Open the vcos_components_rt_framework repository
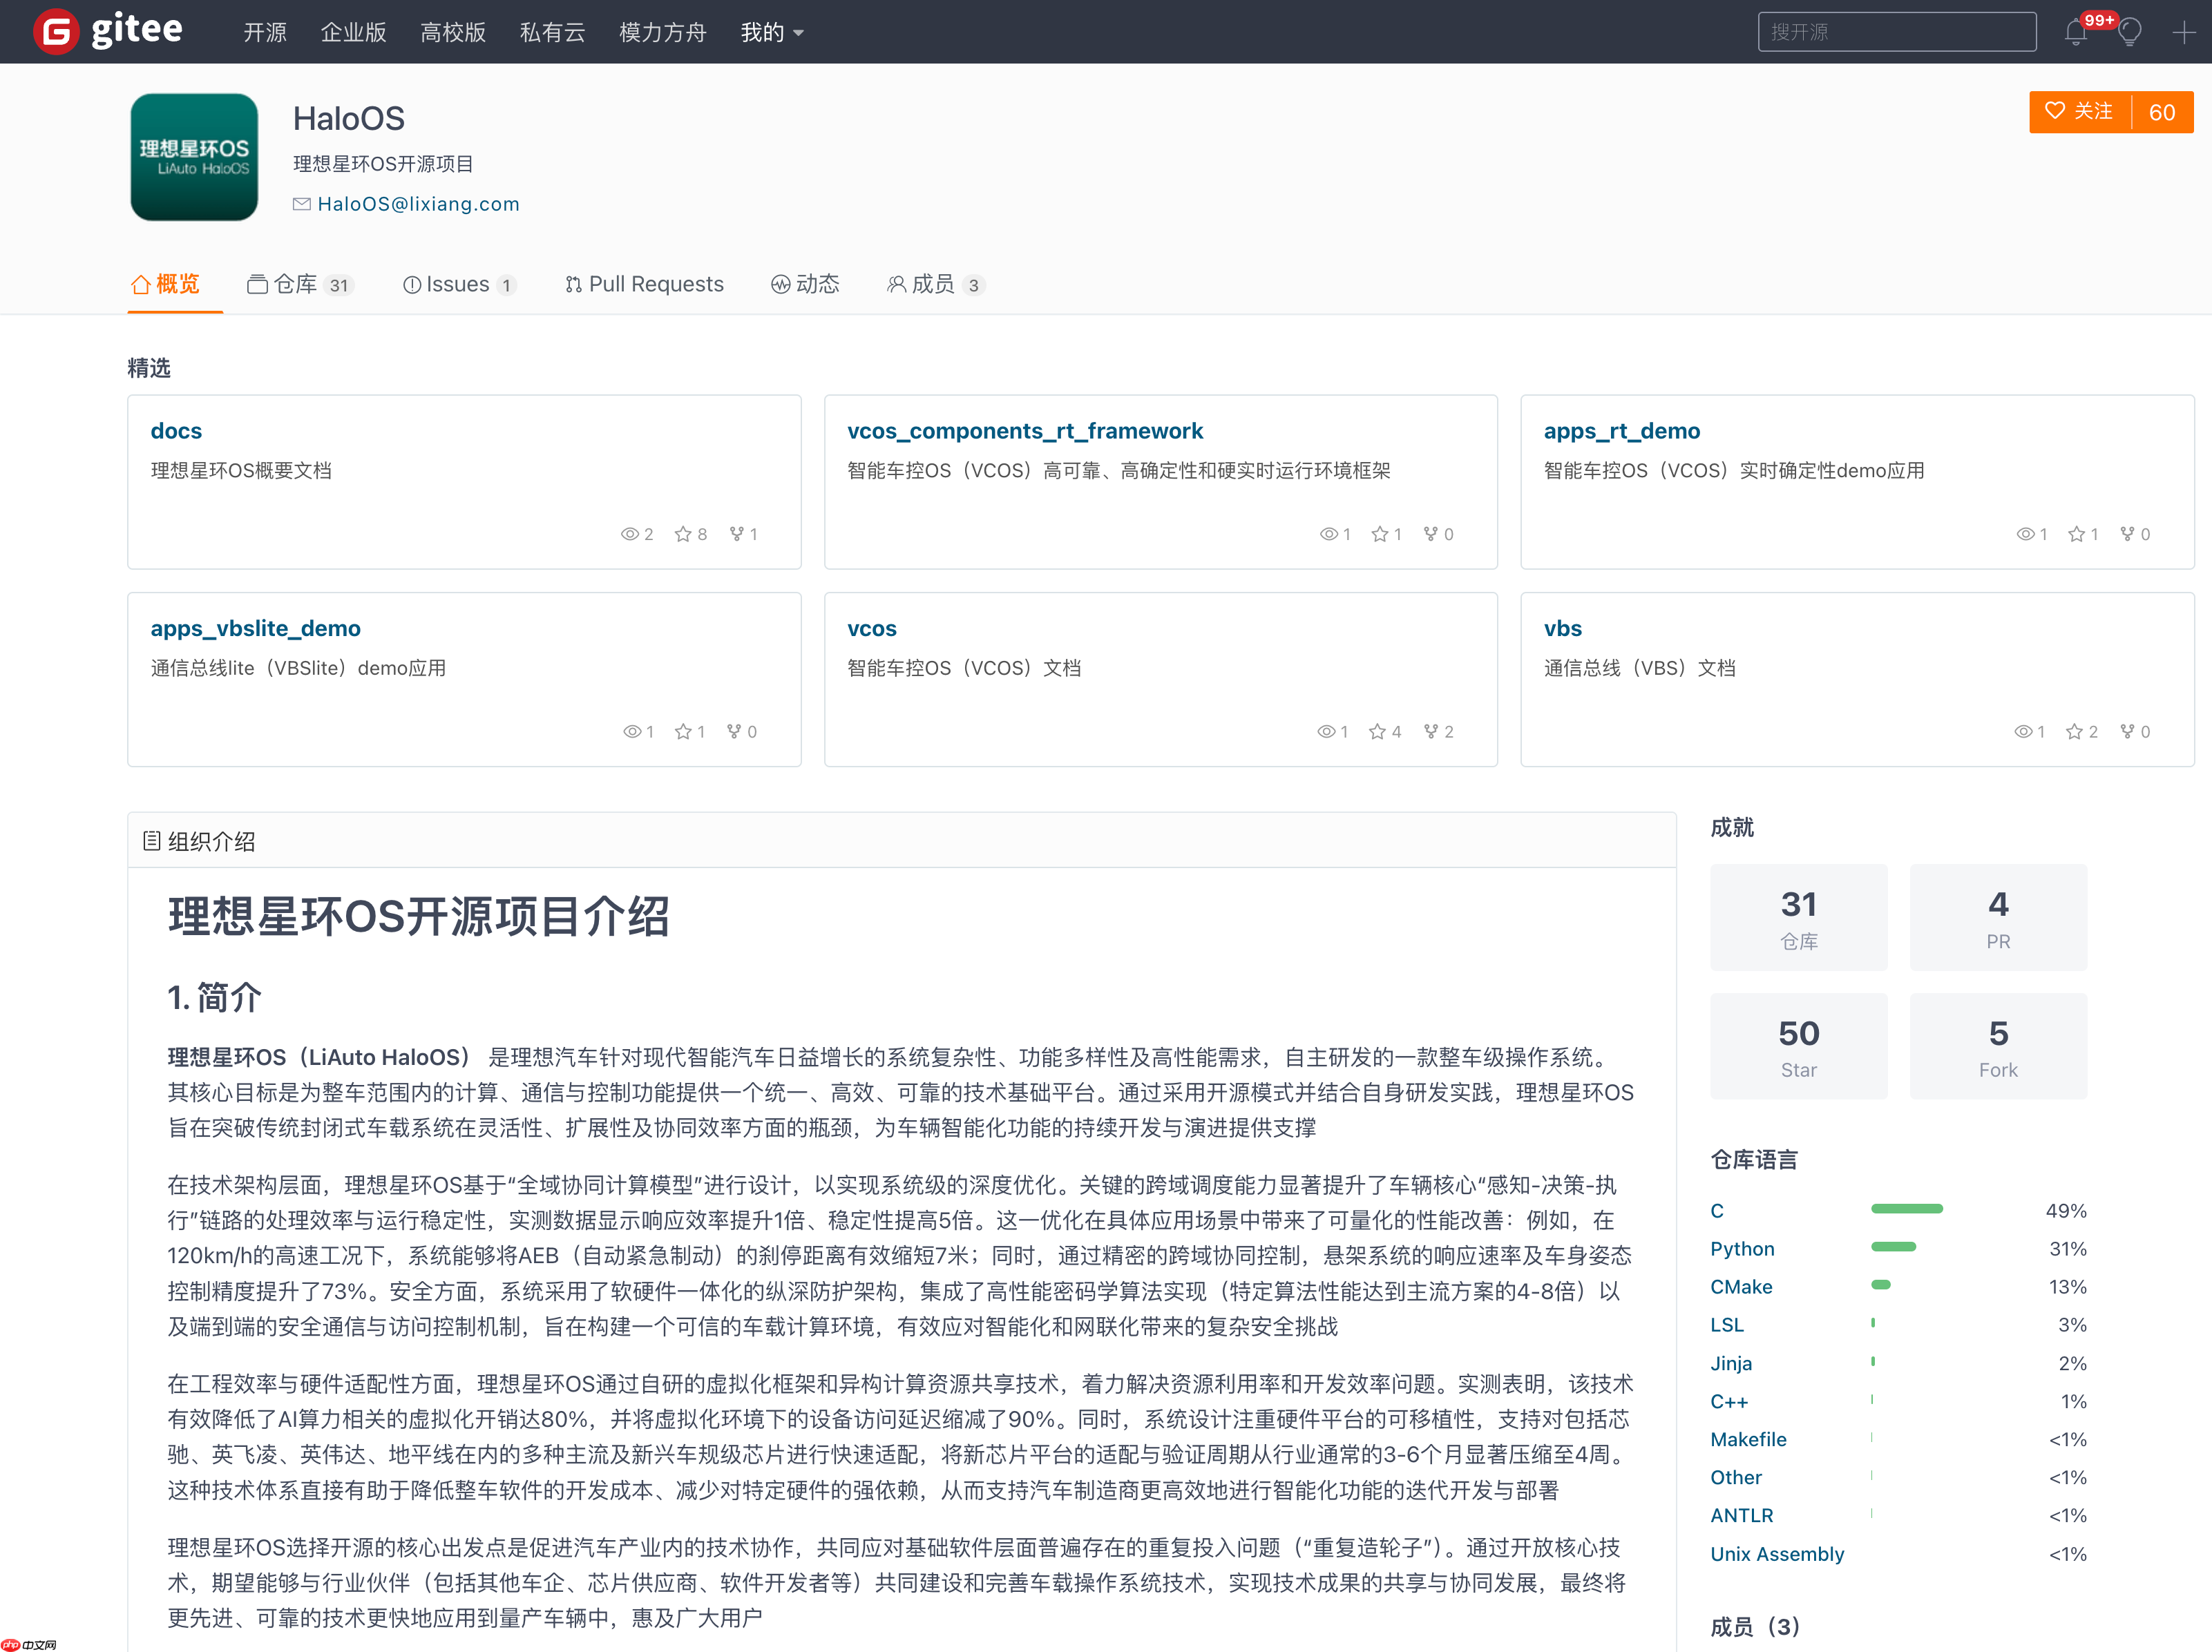The image size is (2212, 1652). pyautogui.click(x=1025, y=430)
